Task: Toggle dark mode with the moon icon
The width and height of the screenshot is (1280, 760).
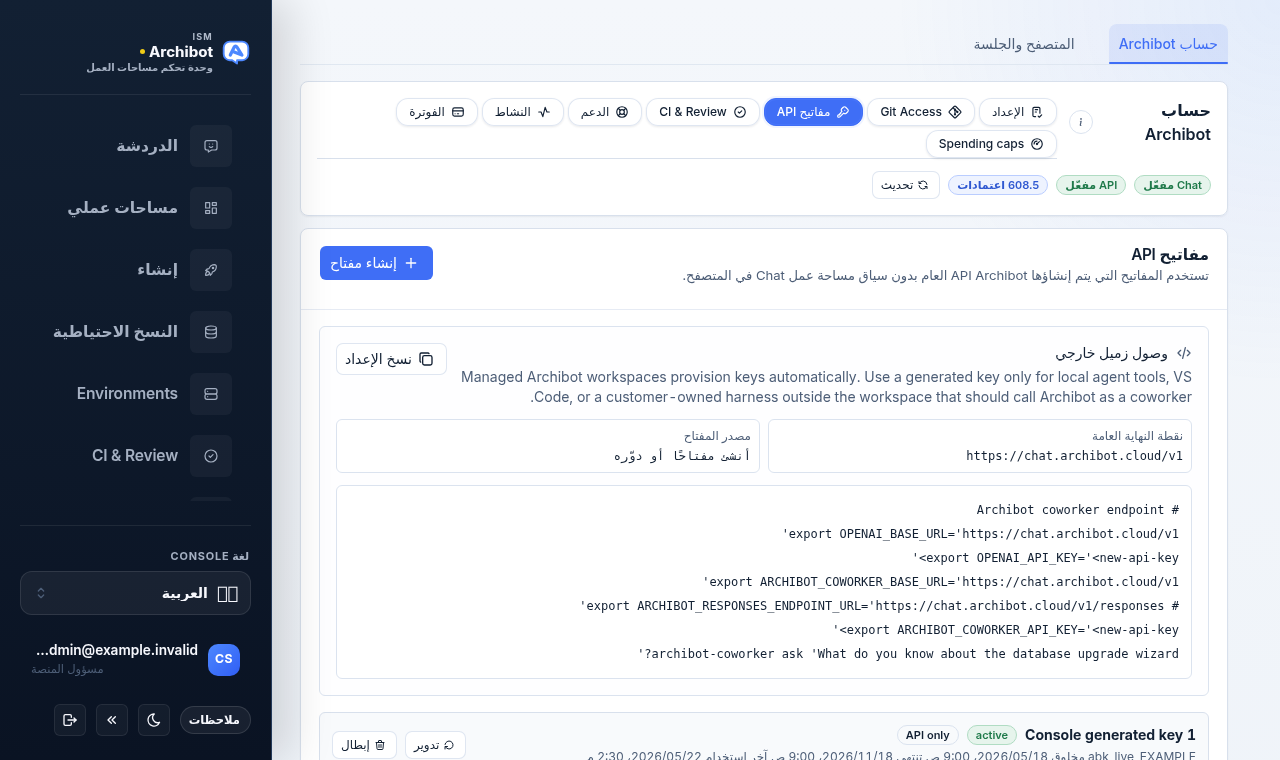Action: coord(154,720)
